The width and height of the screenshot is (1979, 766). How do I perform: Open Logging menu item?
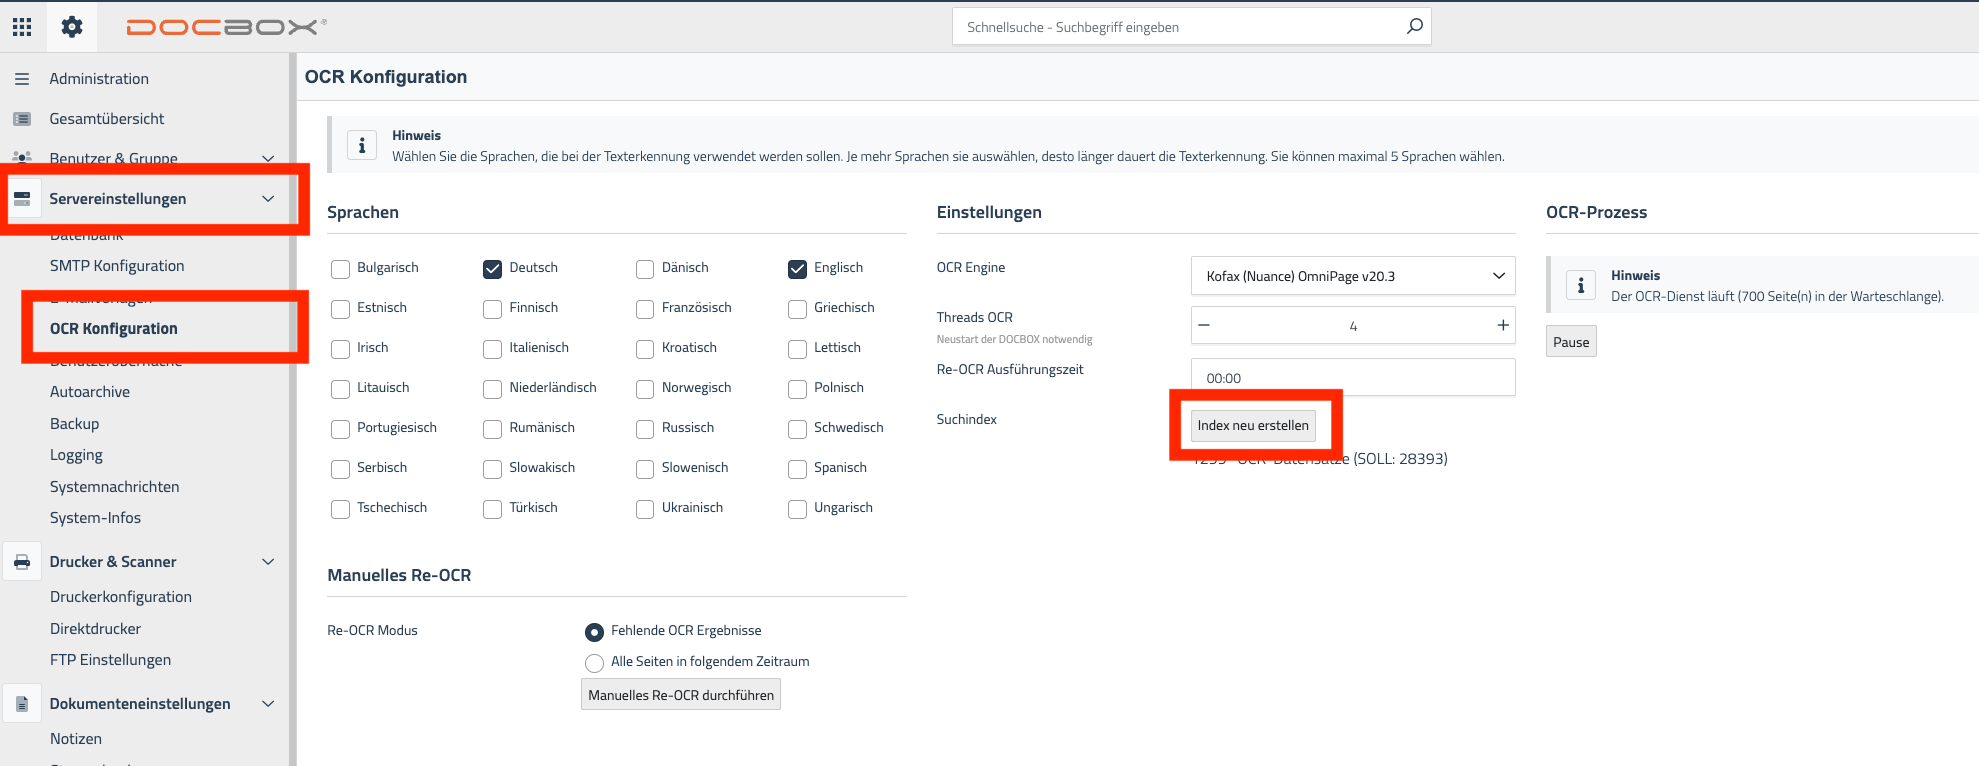tap(76, 455)
